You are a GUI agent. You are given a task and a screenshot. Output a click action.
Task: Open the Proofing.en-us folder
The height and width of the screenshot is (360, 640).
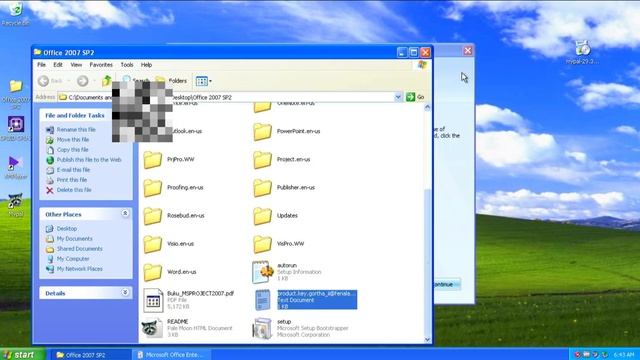click(x=173, y=188)
